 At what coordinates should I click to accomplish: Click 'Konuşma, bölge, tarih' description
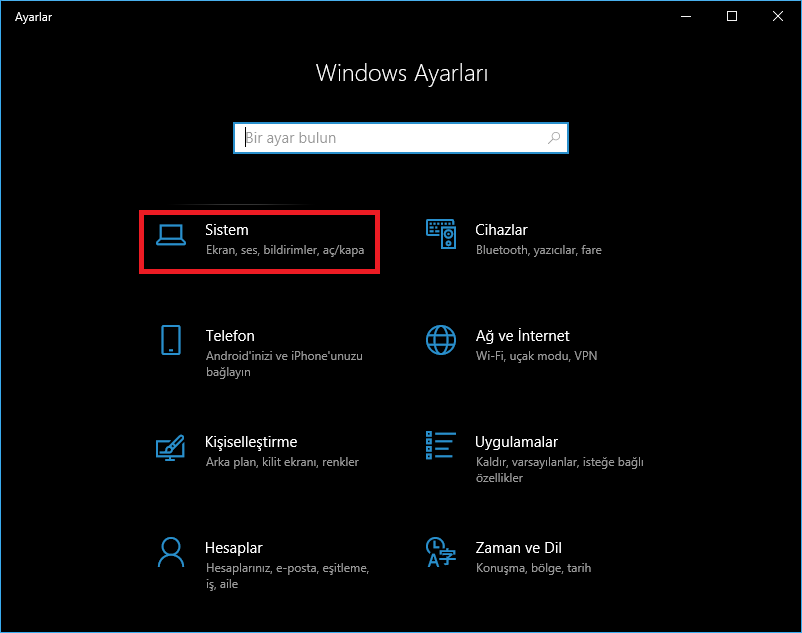[x=533, y=568]
